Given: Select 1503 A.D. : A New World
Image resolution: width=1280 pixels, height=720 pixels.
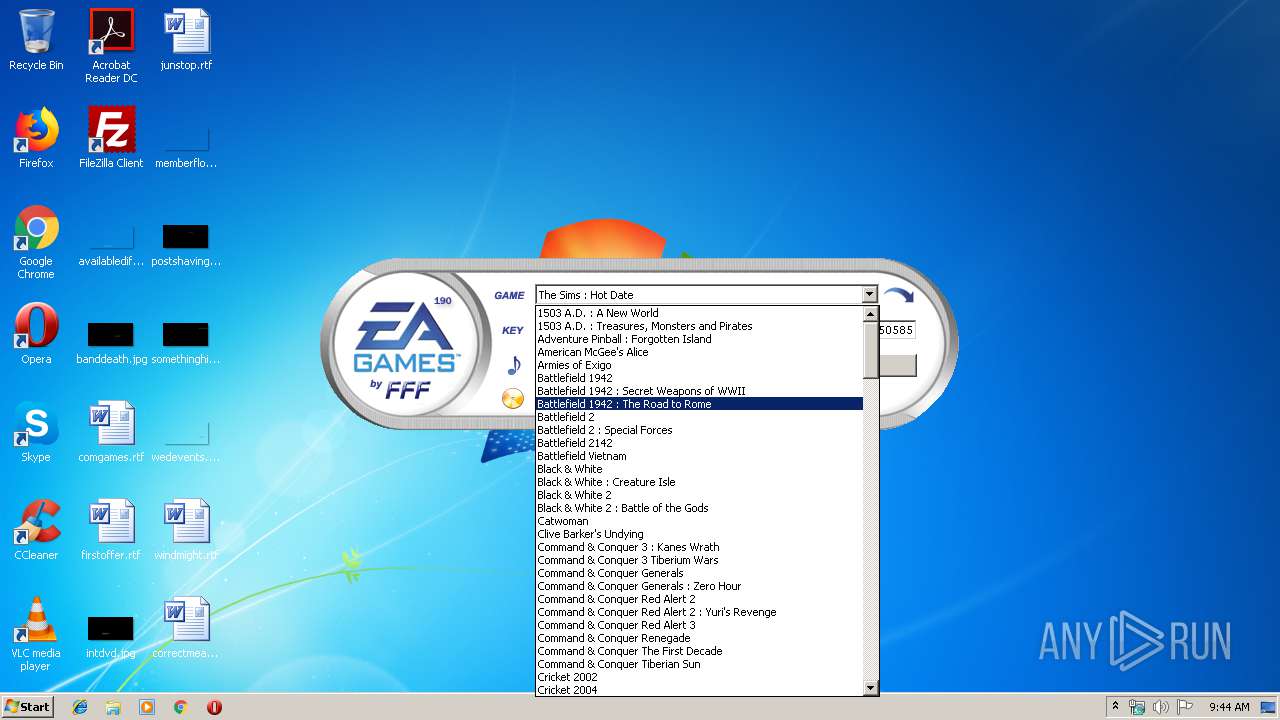Looking at the screenshot, I should (x=699, y=313).
